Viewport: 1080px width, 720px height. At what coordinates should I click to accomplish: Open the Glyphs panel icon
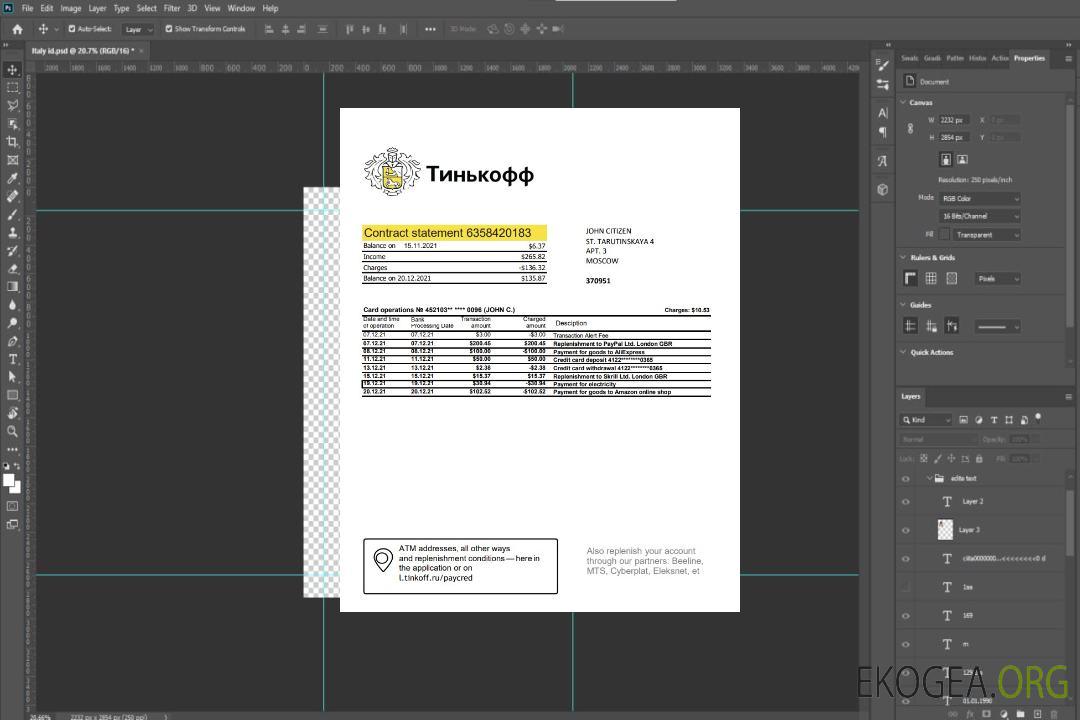(883, 161)
